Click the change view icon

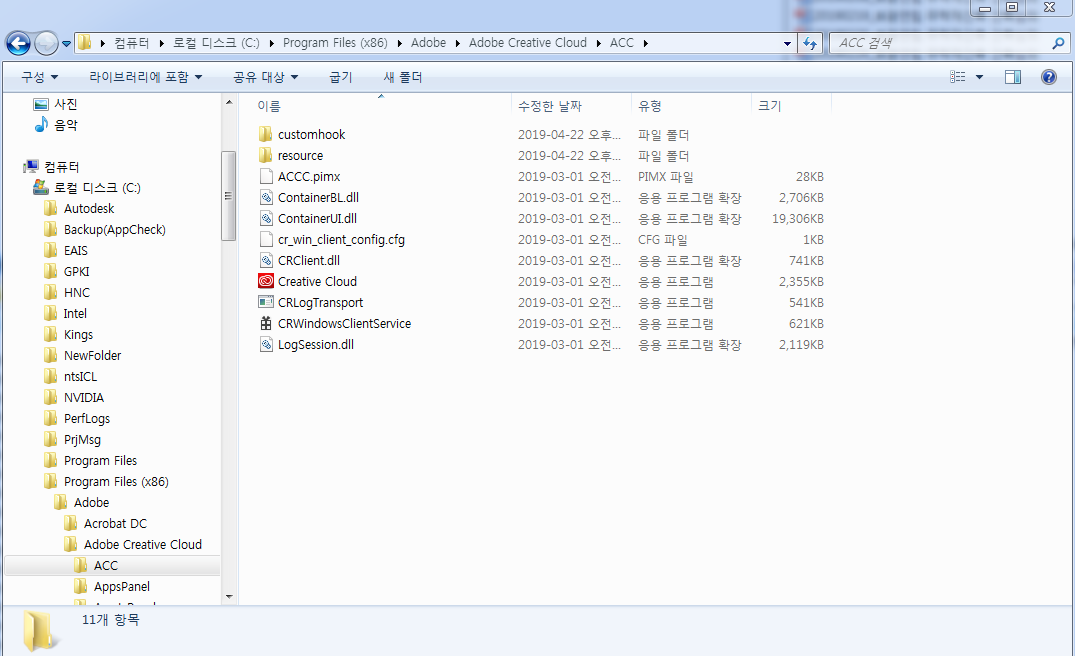[958, 77]
